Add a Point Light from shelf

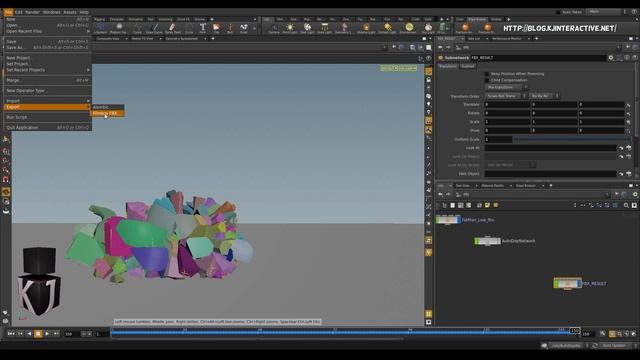290,28
